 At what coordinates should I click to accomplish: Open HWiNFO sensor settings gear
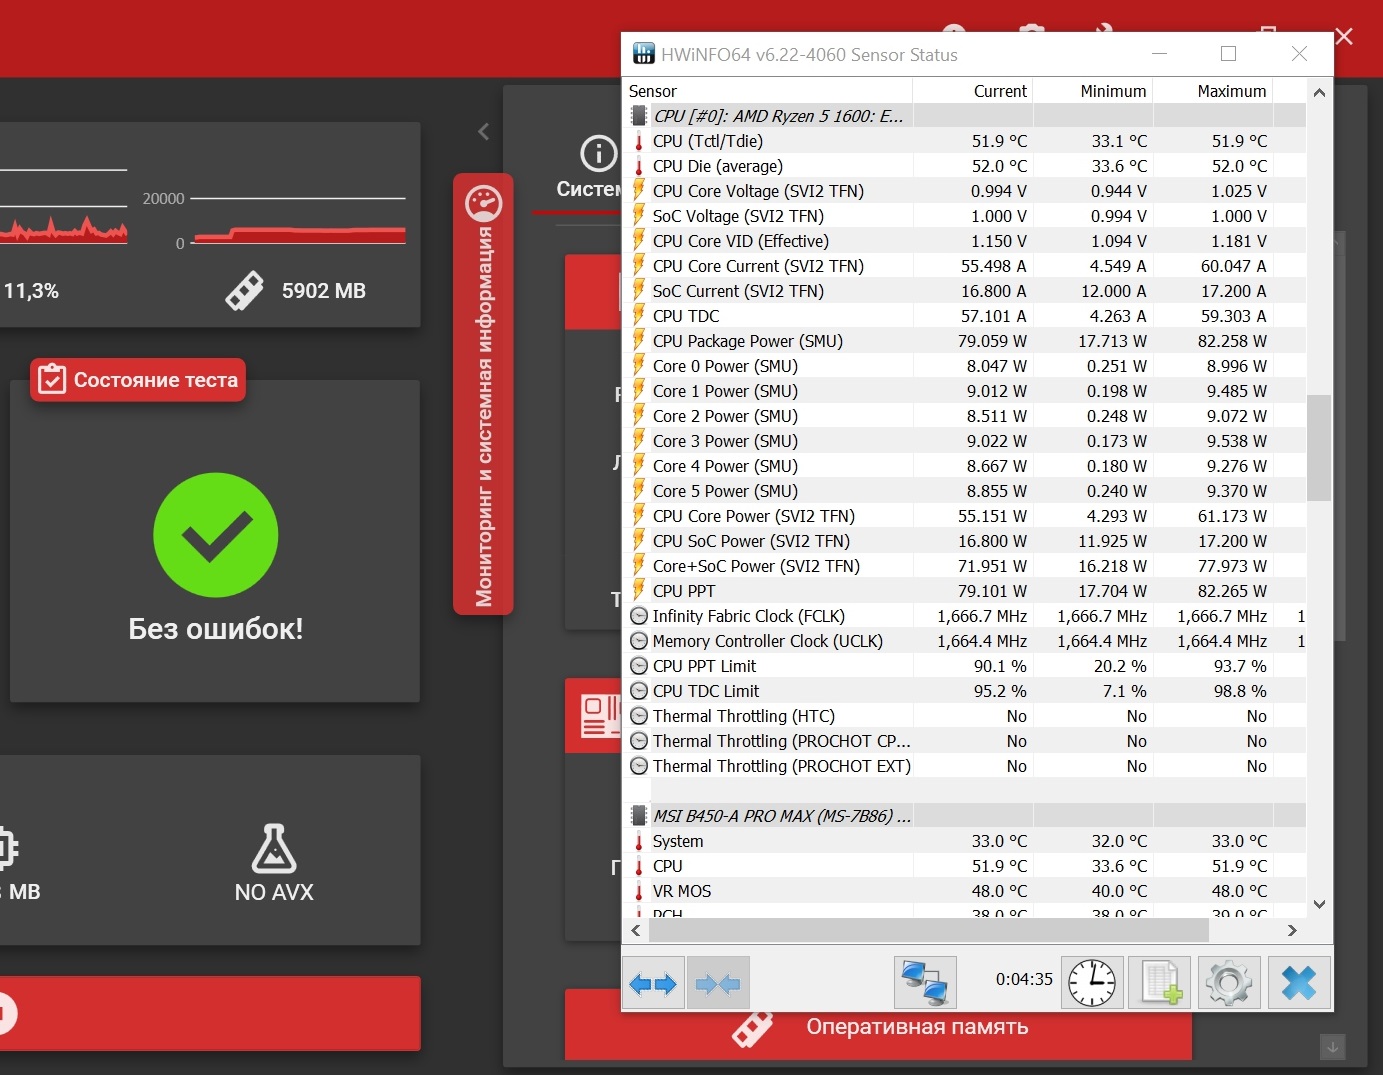click(1229, 983)
